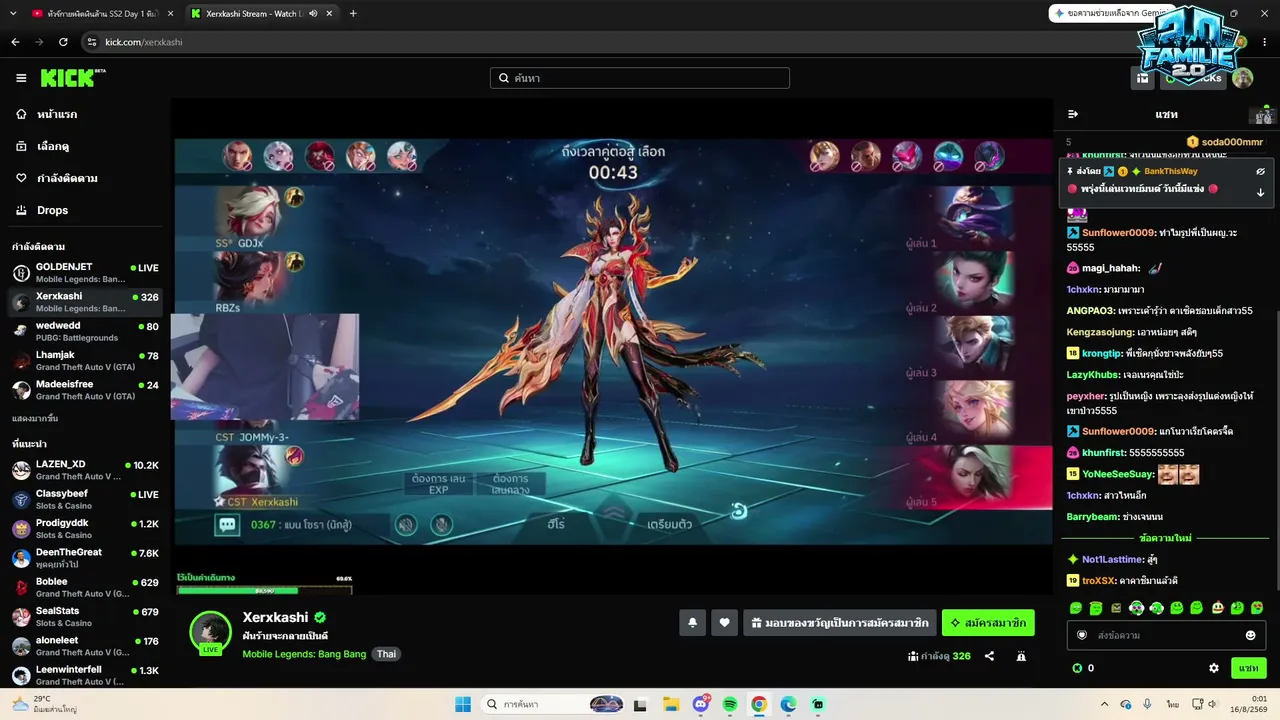Select Xerxkashi channel in followed list

86,302
